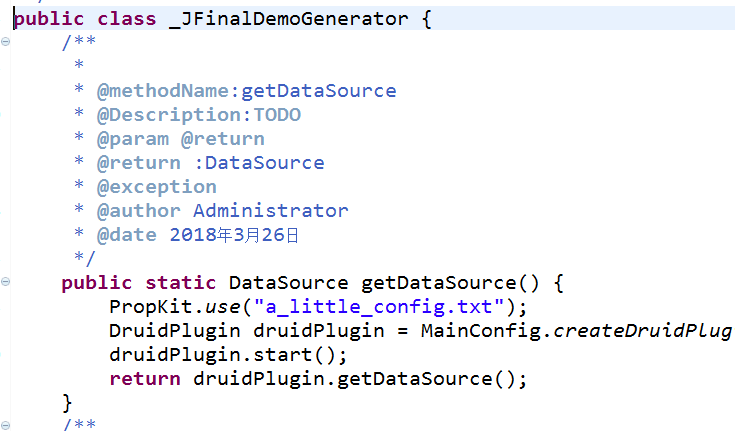This screenshot has width=735, height=431.
Task: Click the createDruidPlug italic method name
Action: click(643, 331)
